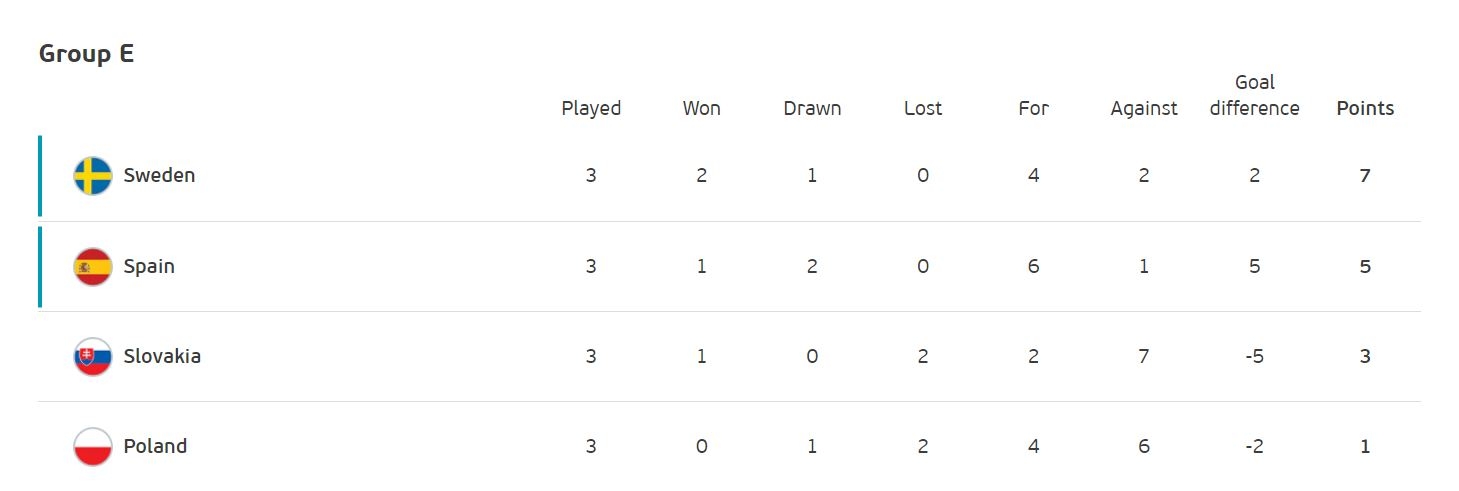Click Sweden's points value of 7
The image size is (1459, 491).
pyautogui.click(x=1365, y=176)
